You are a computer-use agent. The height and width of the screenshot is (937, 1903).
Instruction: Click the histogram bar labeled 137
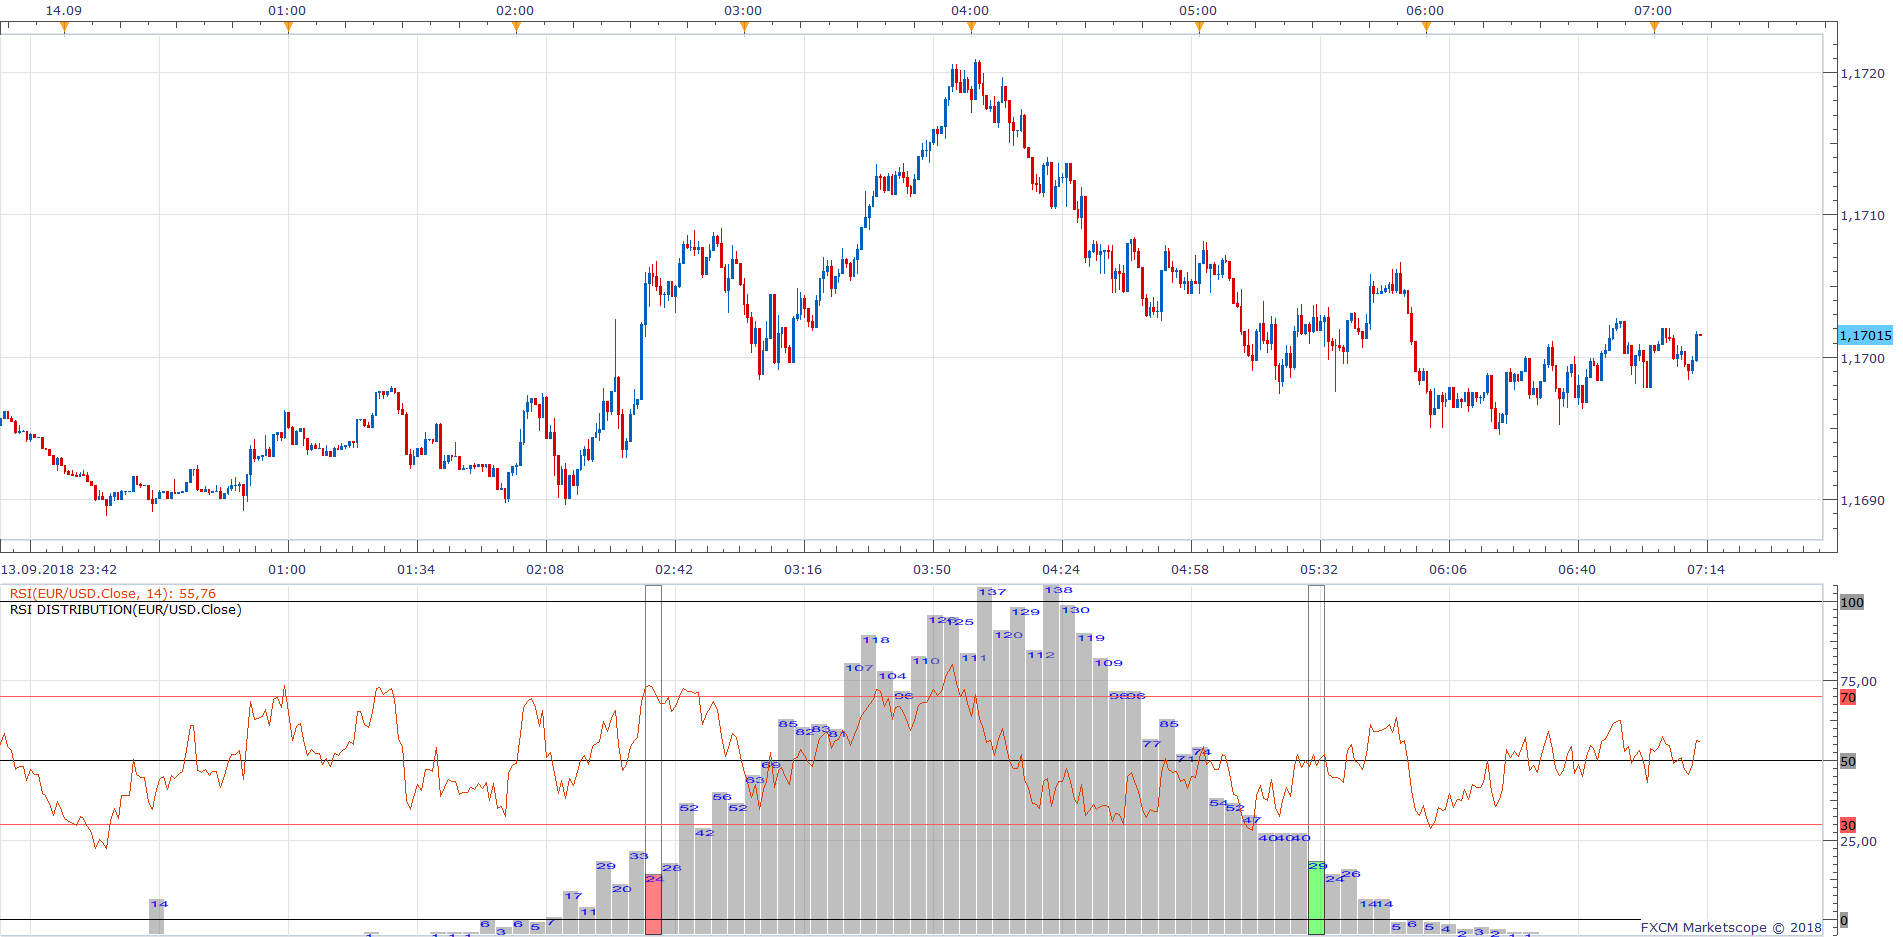pyautogui.click(x=985, y=763)
